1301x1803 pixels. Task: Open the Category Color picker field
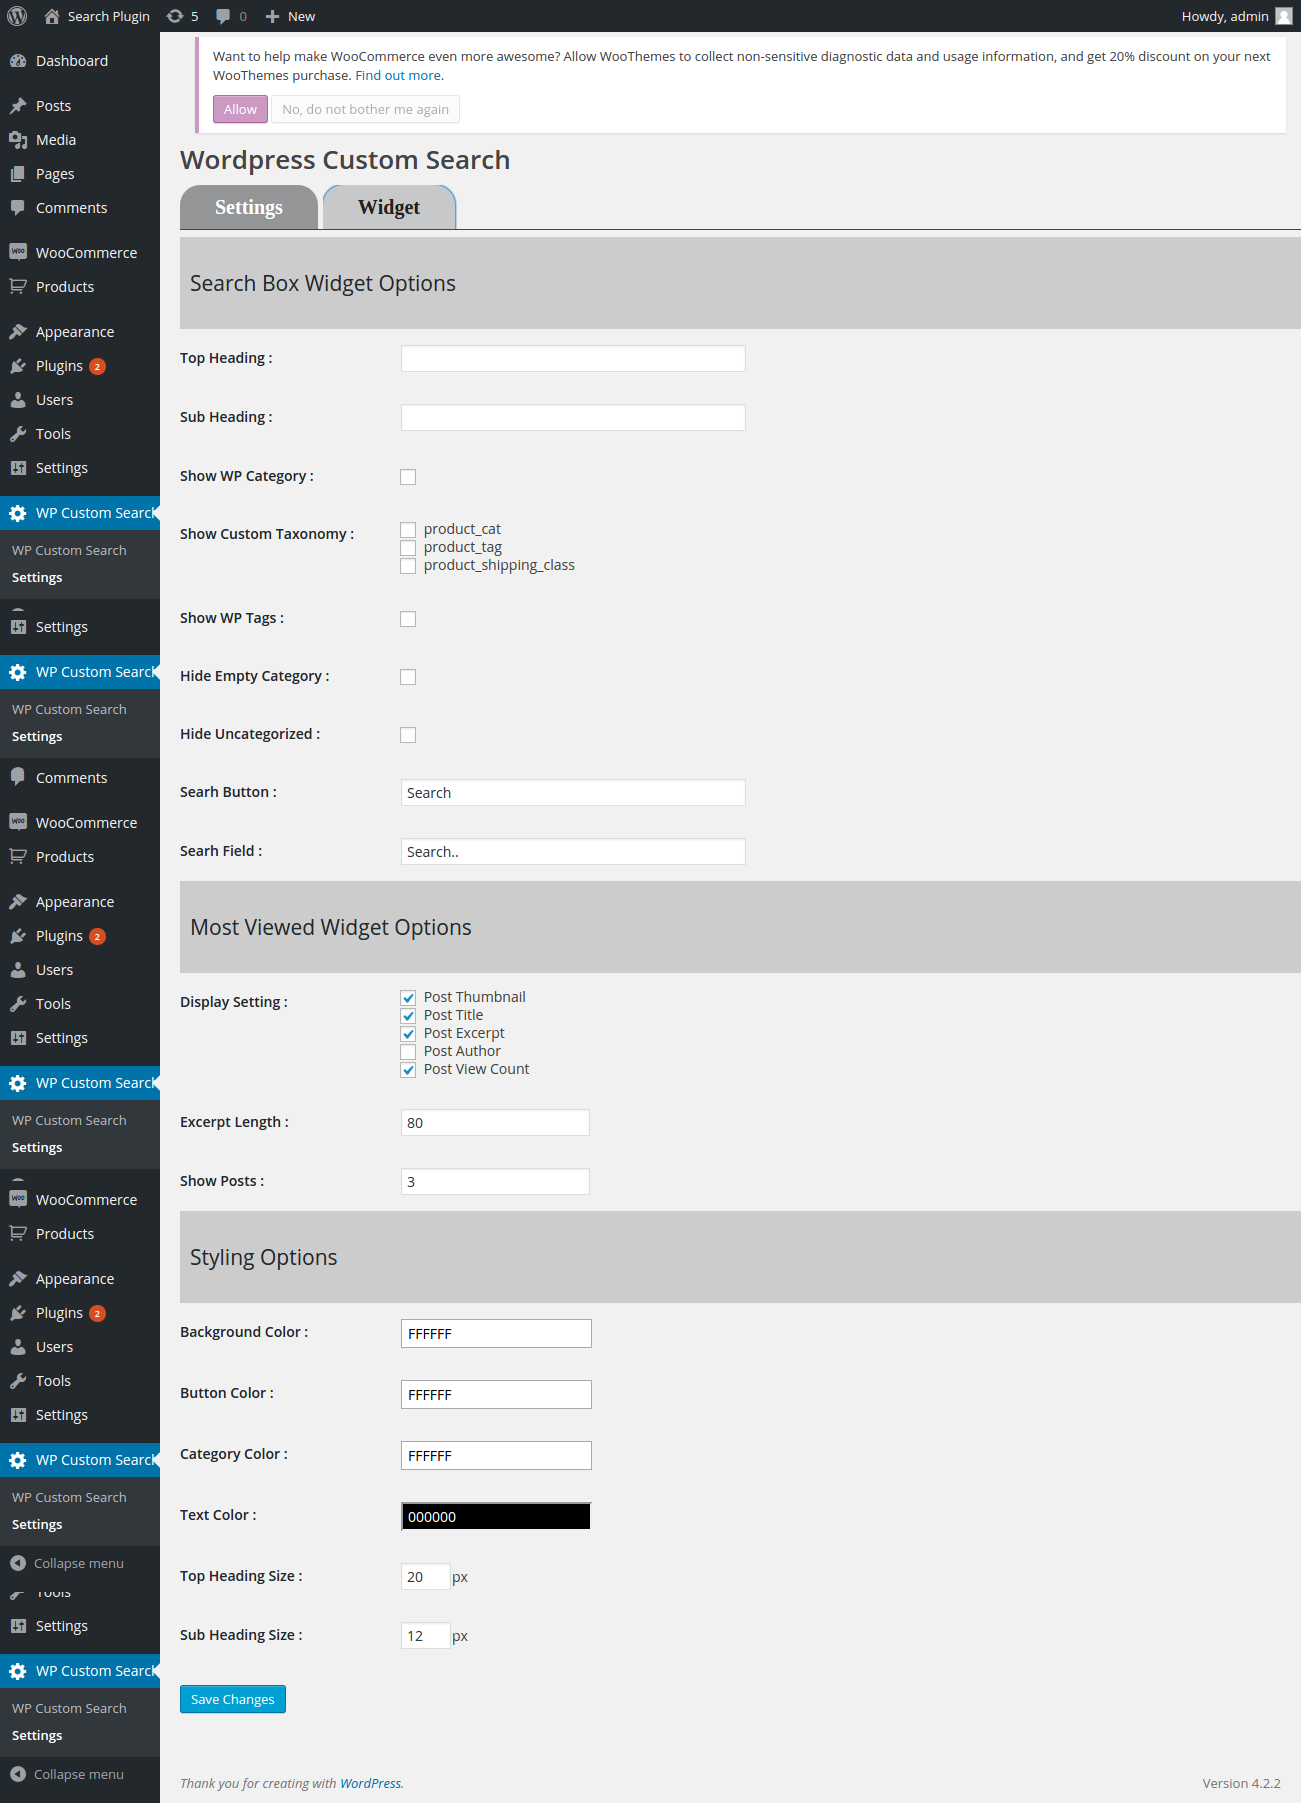coord(496,1455)
